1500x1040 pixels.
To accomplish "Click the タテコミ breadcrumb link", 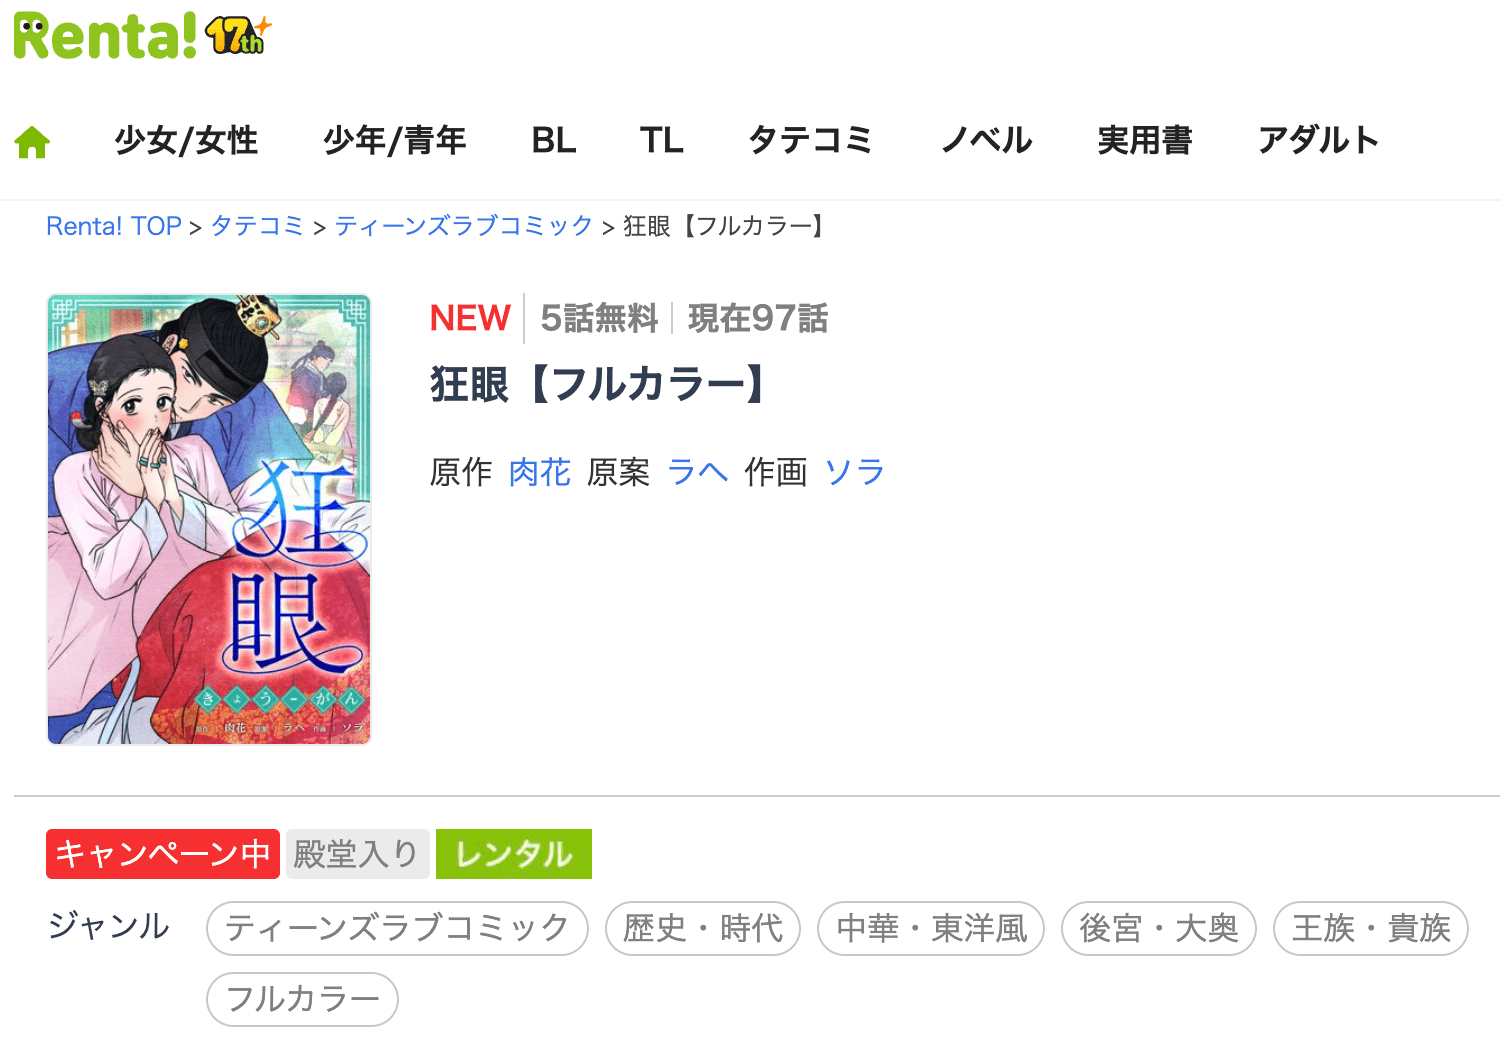I will tap(257, 226).
